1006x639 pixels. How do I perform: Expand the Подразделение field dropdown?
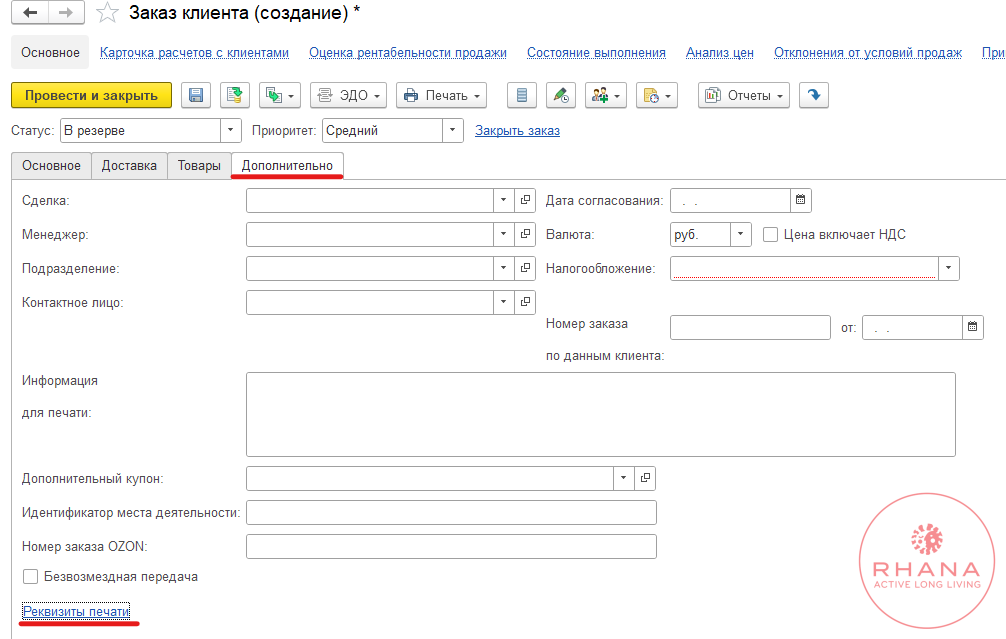[503, 268]
